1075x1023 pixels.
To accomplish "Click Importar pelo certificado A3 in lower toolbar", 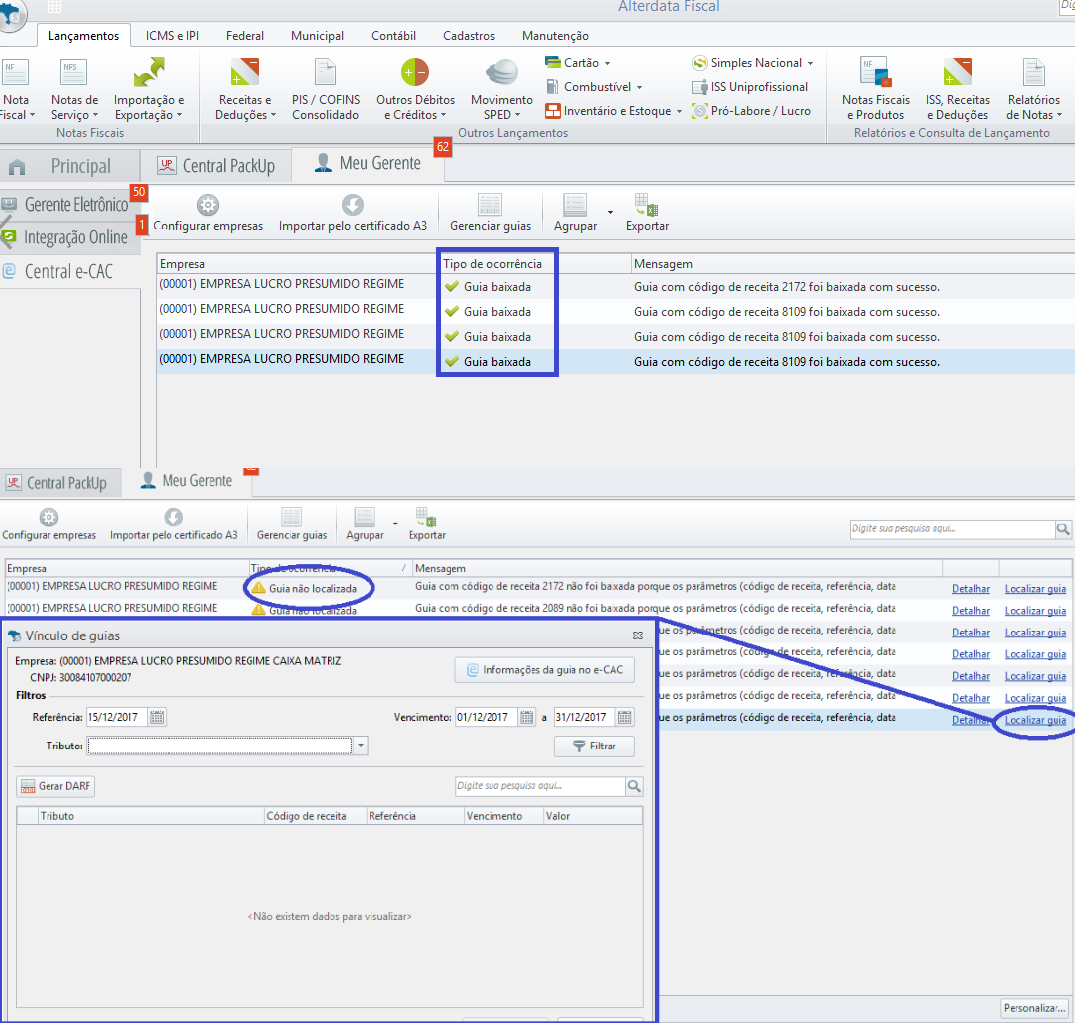I will coord(173,525).
